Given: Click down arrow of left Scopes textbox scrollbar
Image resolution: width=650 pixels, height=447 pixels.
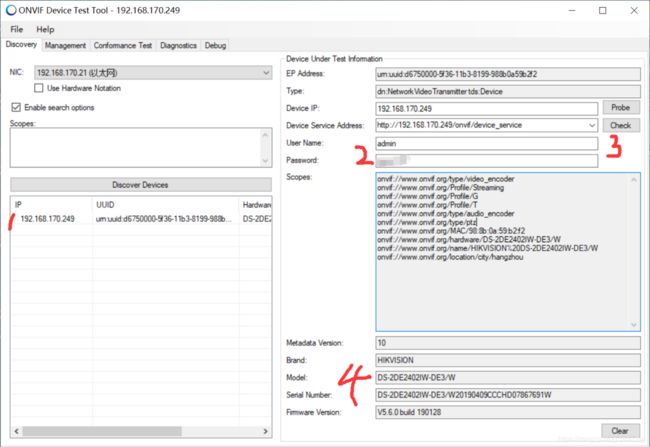Looking at the screenshot, I should tap(266, 161).
